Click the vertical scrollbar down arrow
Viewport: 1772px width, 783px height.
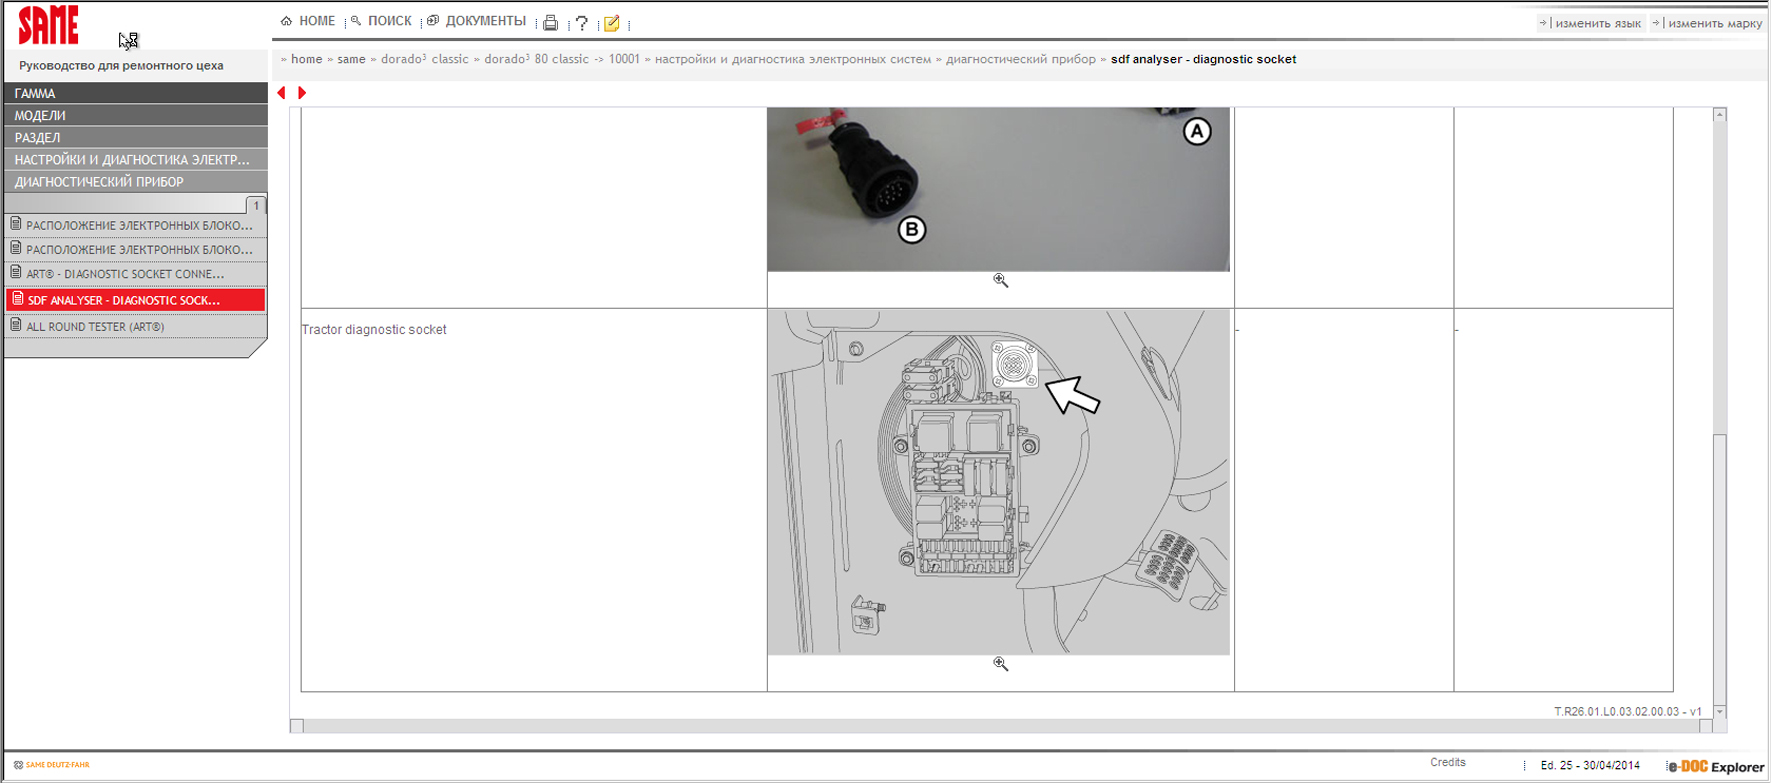pyautogui.click(x=1719, y=712)
